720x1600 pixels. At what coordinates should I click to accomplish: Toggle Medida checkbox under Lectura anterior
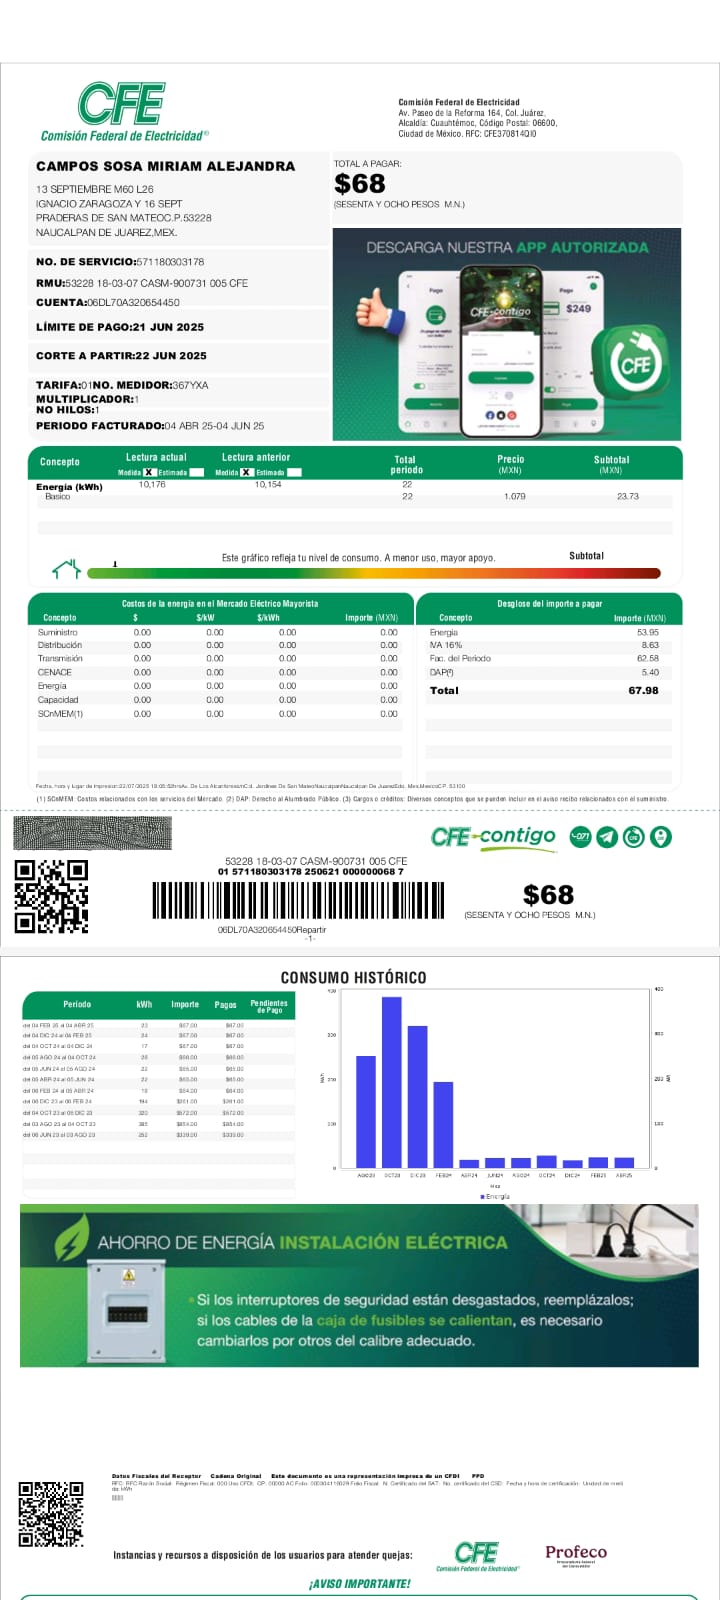(247, 472)
